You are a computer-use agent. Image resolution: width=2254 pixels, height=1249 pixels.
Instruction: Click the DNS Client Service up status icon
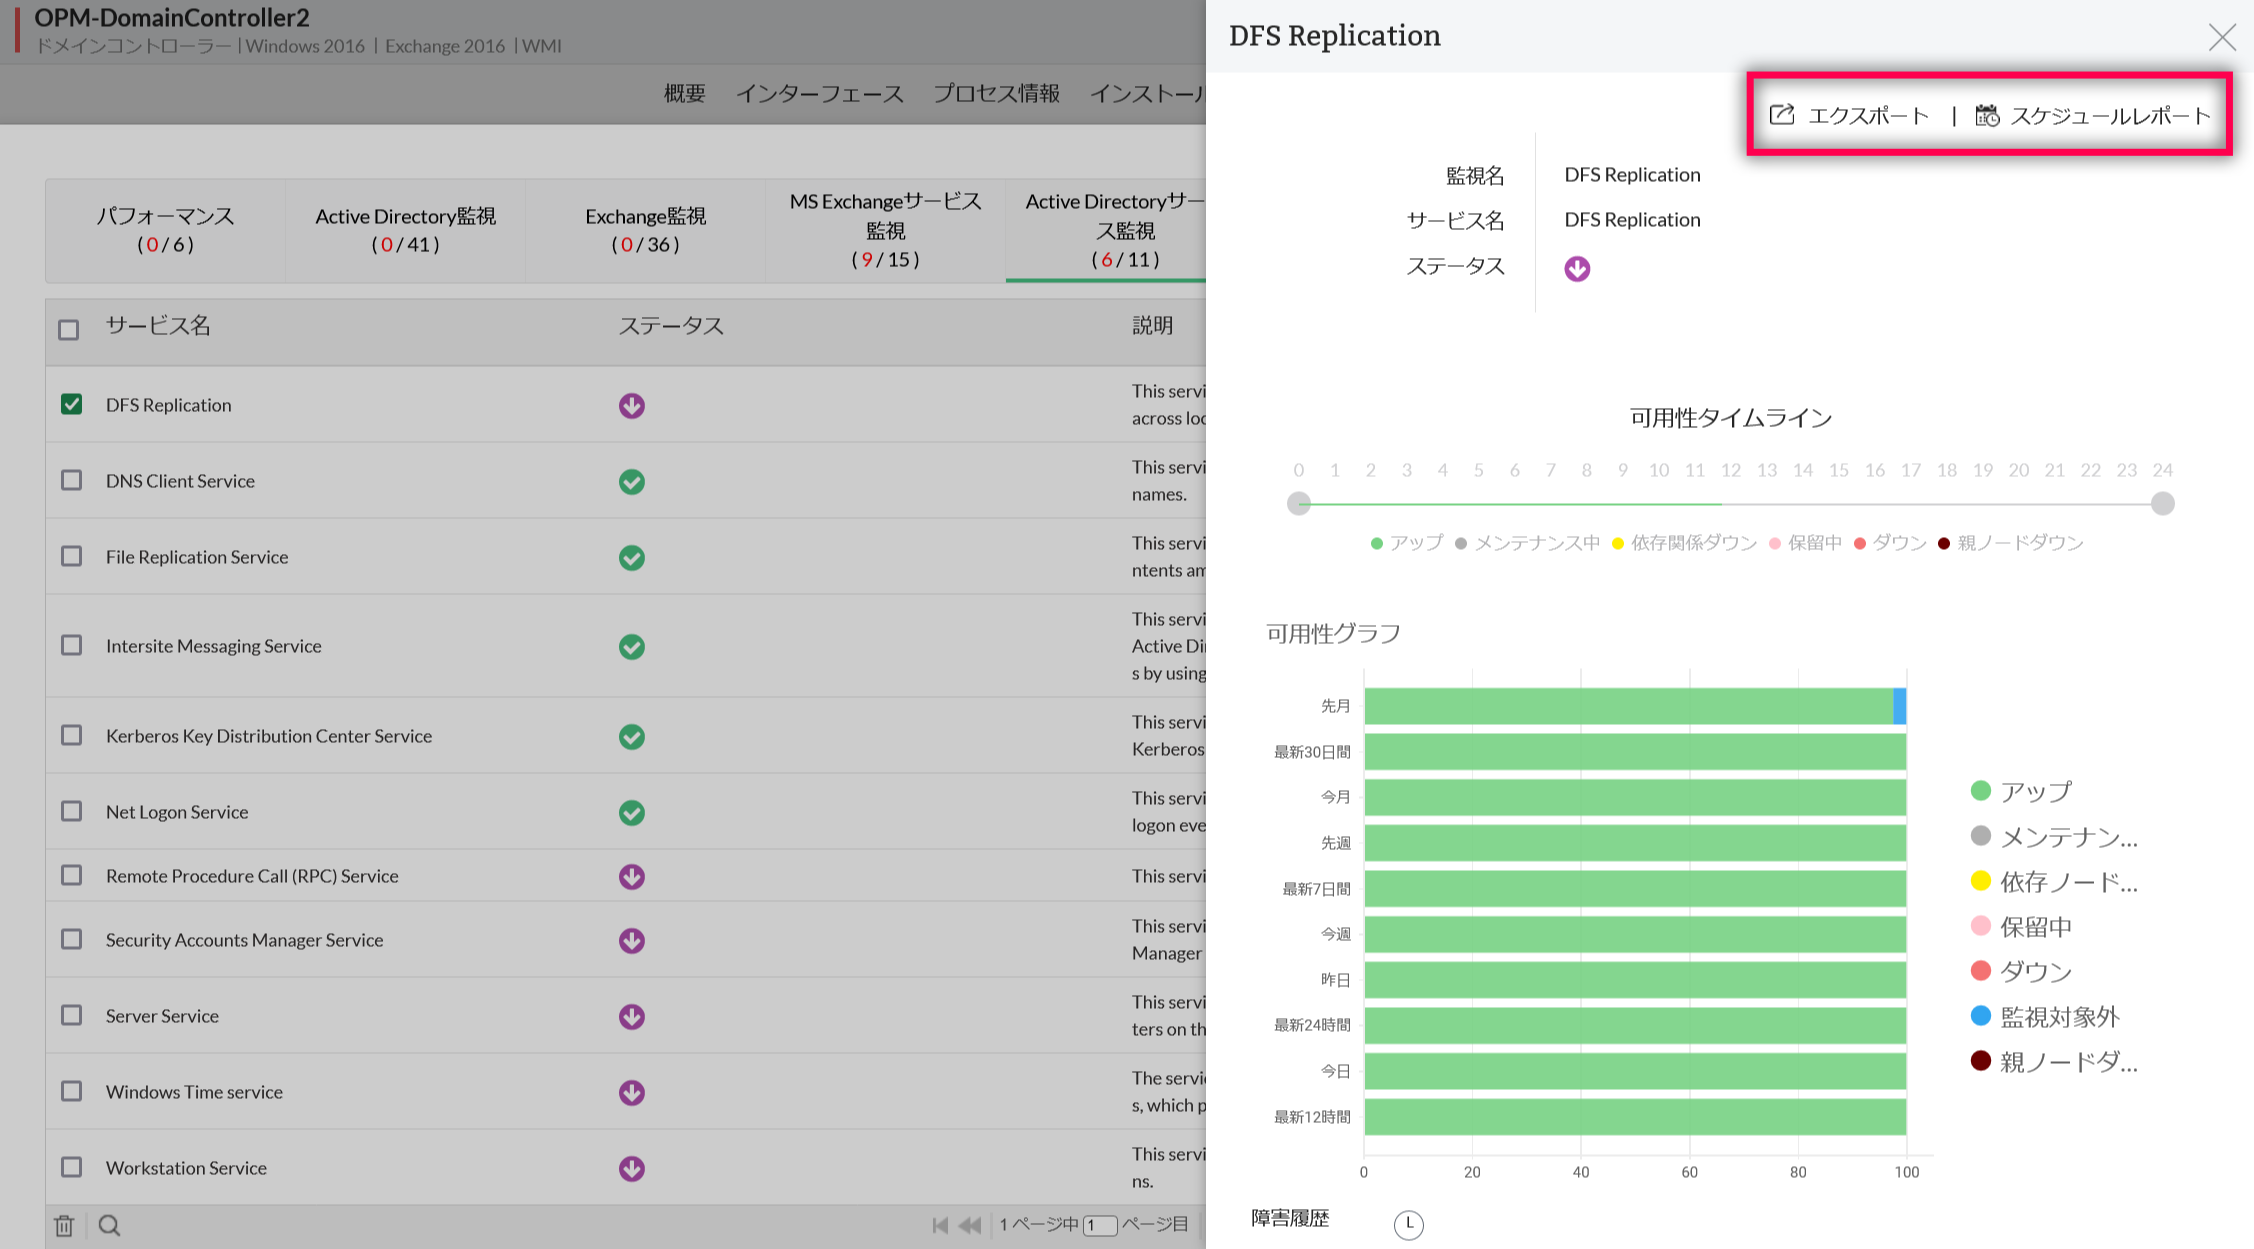(631, 481)
